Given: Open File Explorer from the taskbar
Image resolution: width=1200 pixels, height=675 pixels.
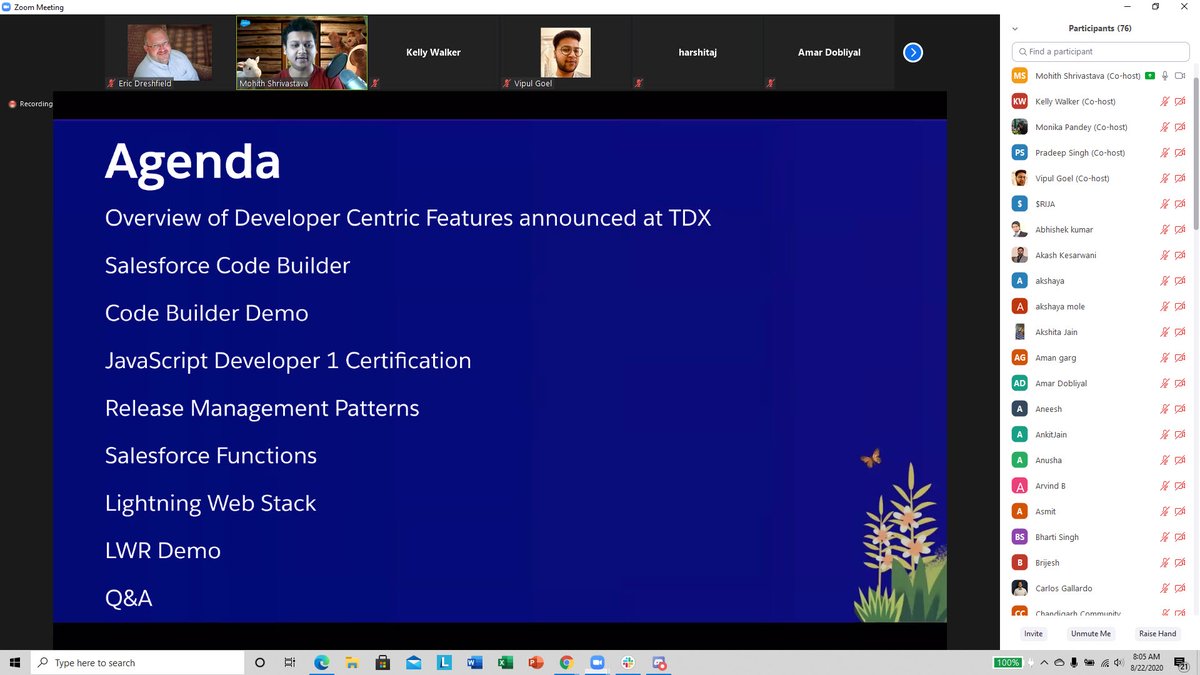Looking at the screenshot, I should point(352,662).
